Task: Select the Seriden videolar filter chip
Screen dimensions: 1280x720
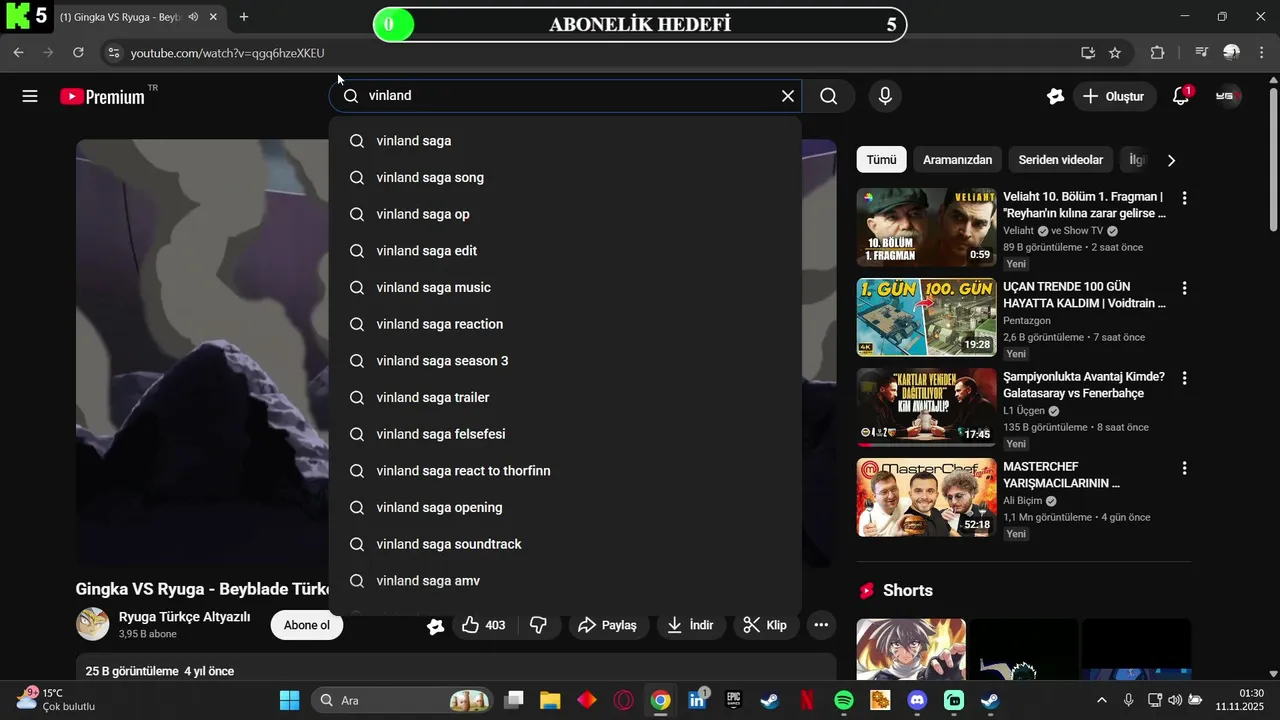Action: pyautogui.click(x=1060, y=160)
